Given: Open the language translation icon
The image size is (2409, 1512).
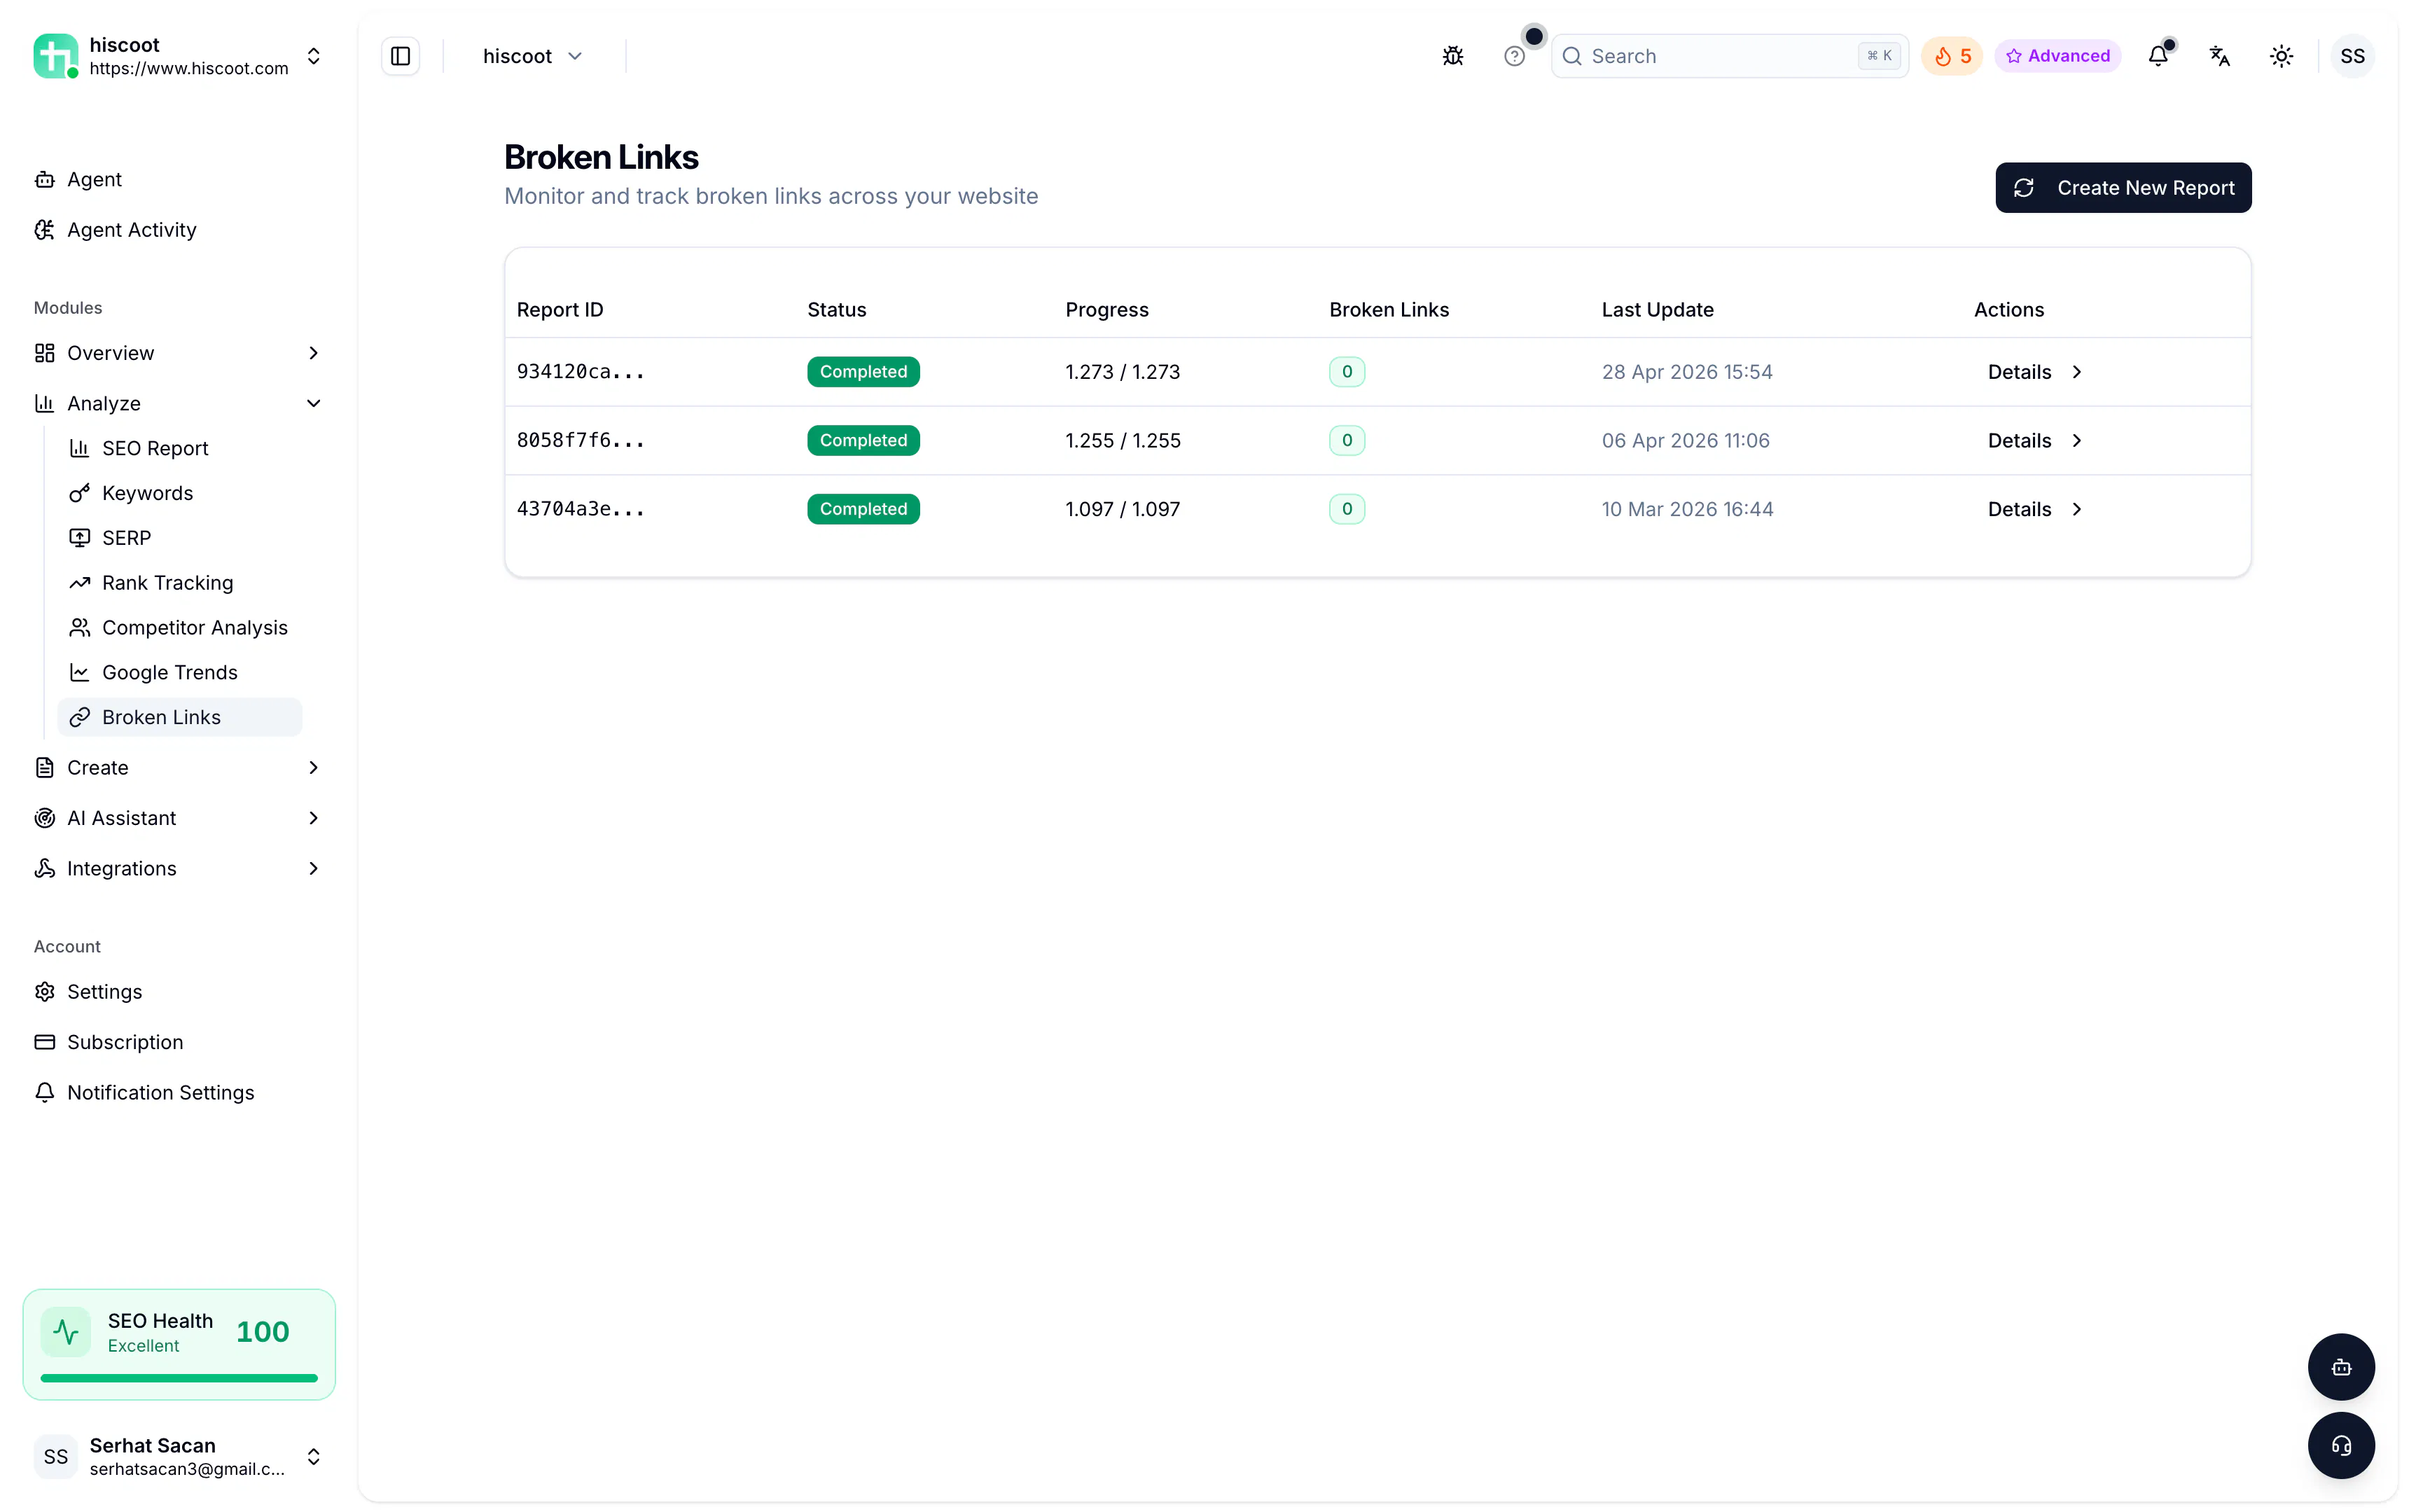Looking at the screenshot, I should [2219, 56].
